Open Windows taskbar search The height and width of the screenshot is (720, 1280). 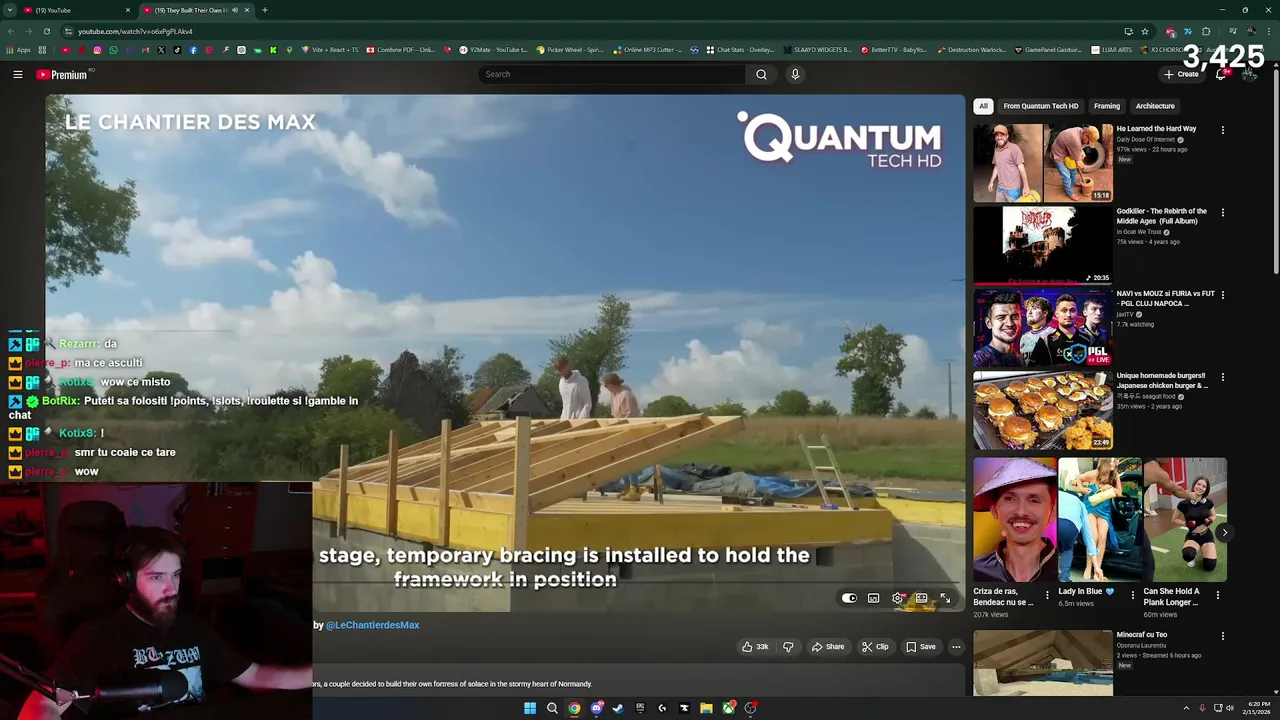tap(552, 708)
